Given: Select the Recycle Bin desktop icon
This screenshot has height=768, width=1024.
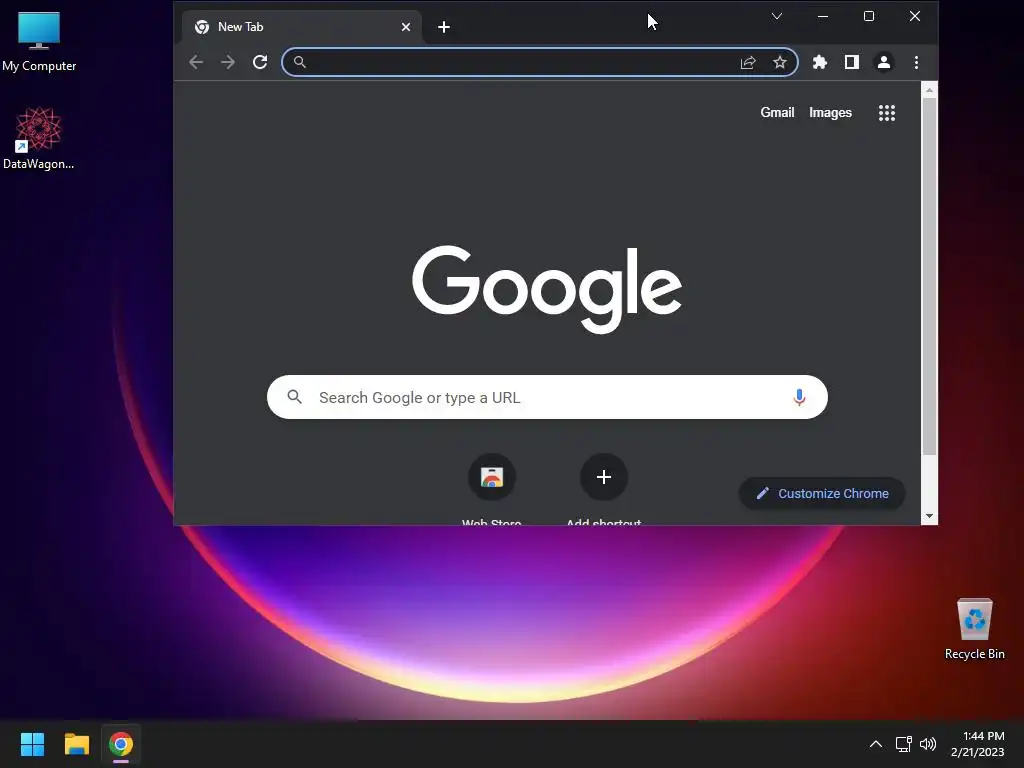Looking at the screenshot, I should coord(974,629).
